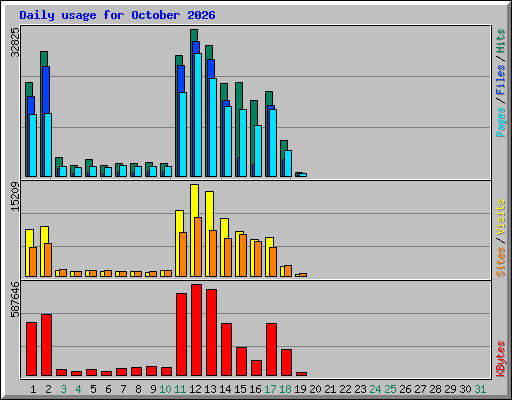Click the red KBytes bar for day 11
This screenshot has width=512, height=400.
coord(181,335)
